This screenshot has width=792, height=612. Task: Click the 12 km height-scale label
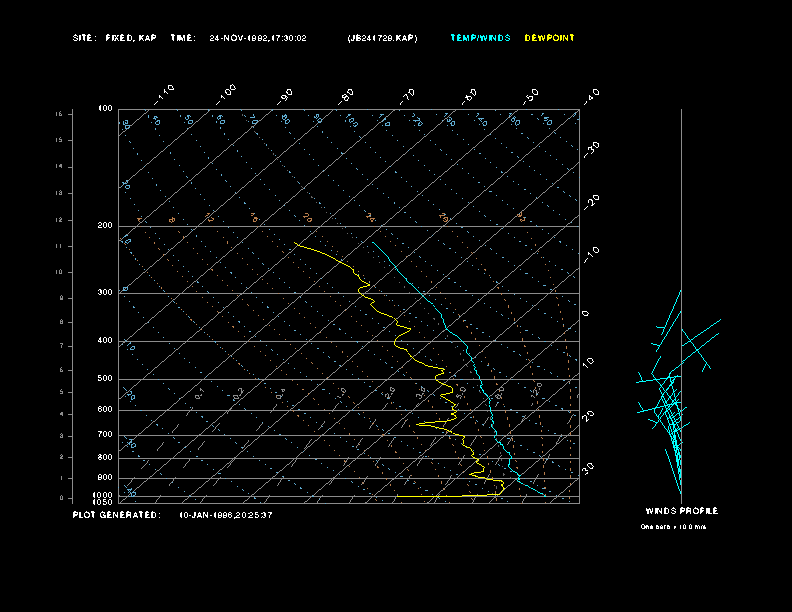[60, 220]
